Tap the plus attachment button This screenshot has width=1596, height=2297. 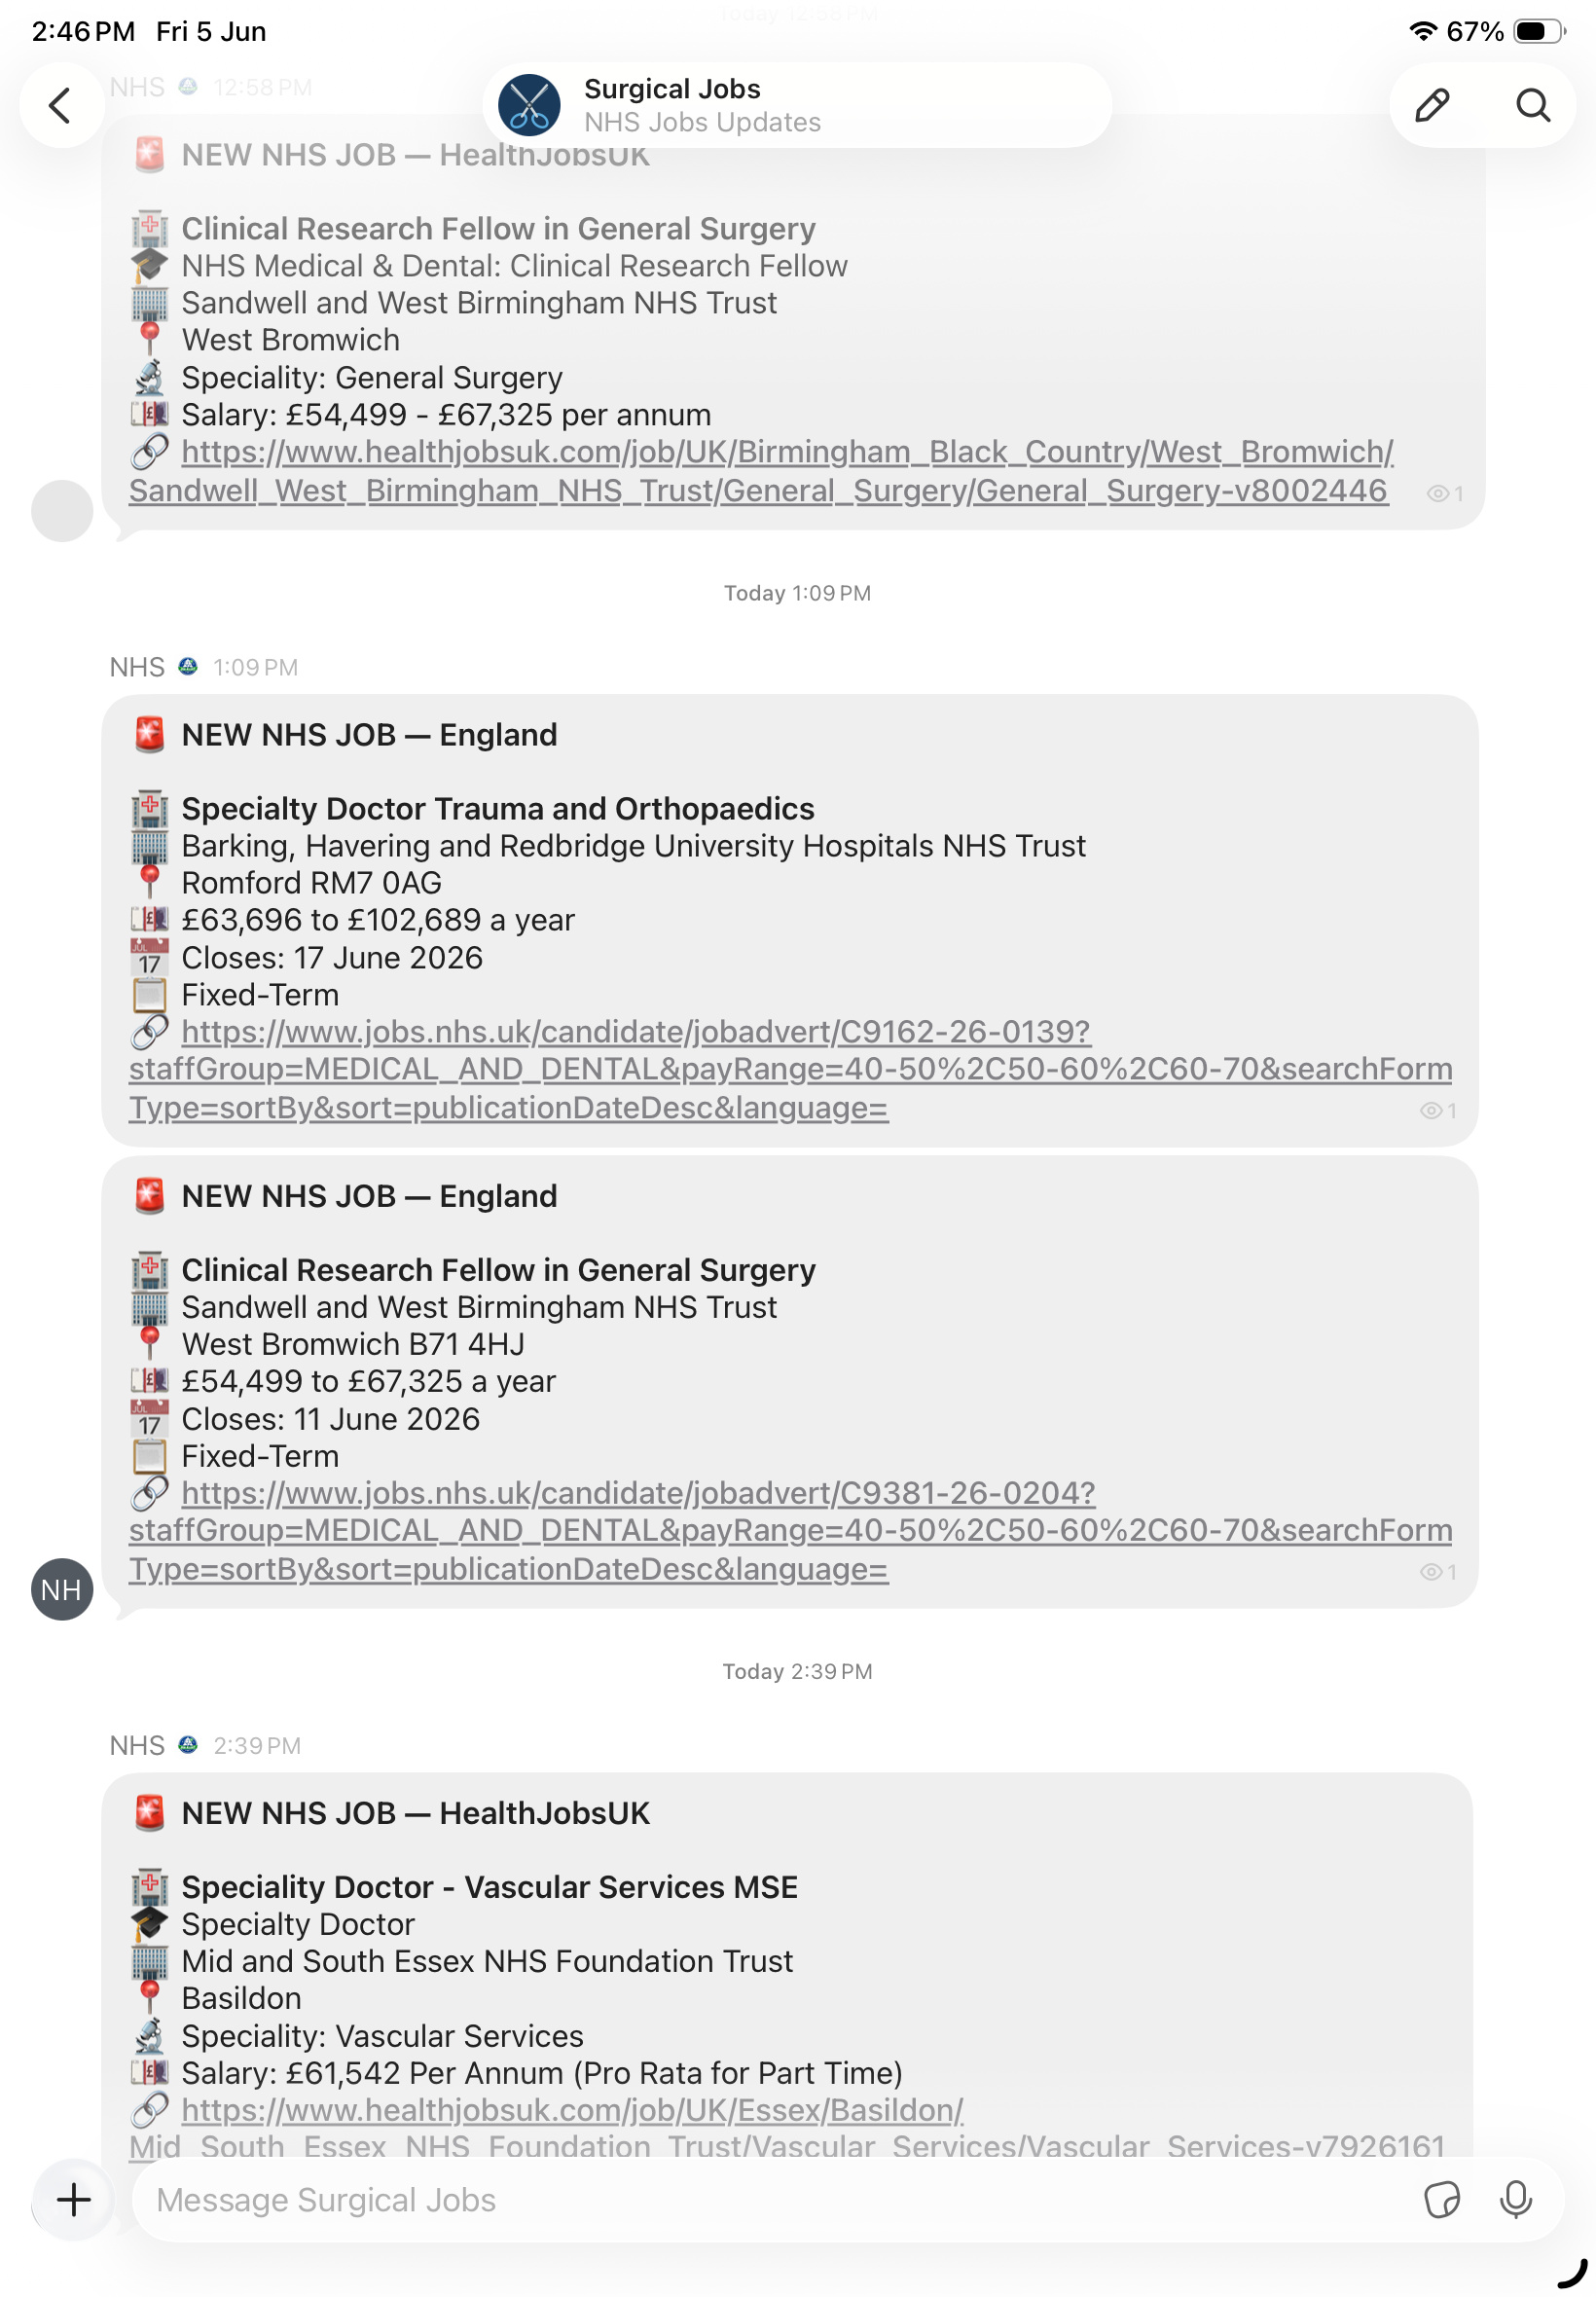73,2199
